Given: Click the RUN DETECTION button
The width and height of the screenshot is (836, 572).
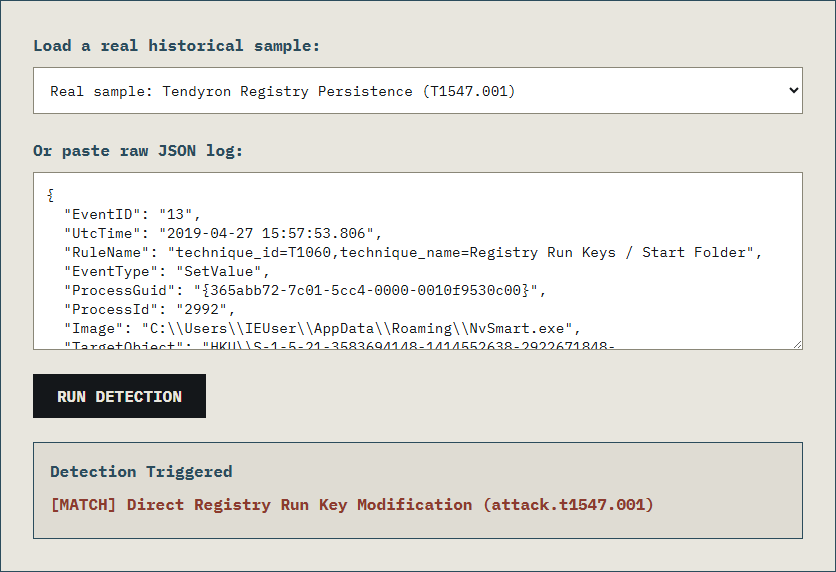Looking at the screenshot, I should click(119, 396).
